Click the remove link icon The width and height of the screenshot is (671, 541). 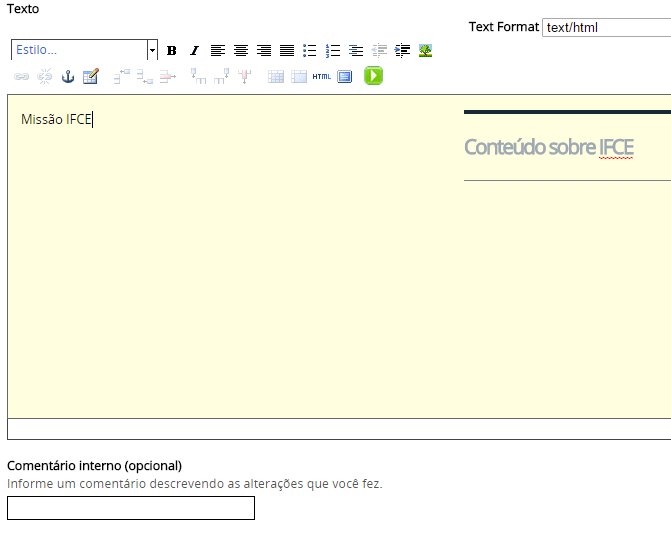coord(45,77)
